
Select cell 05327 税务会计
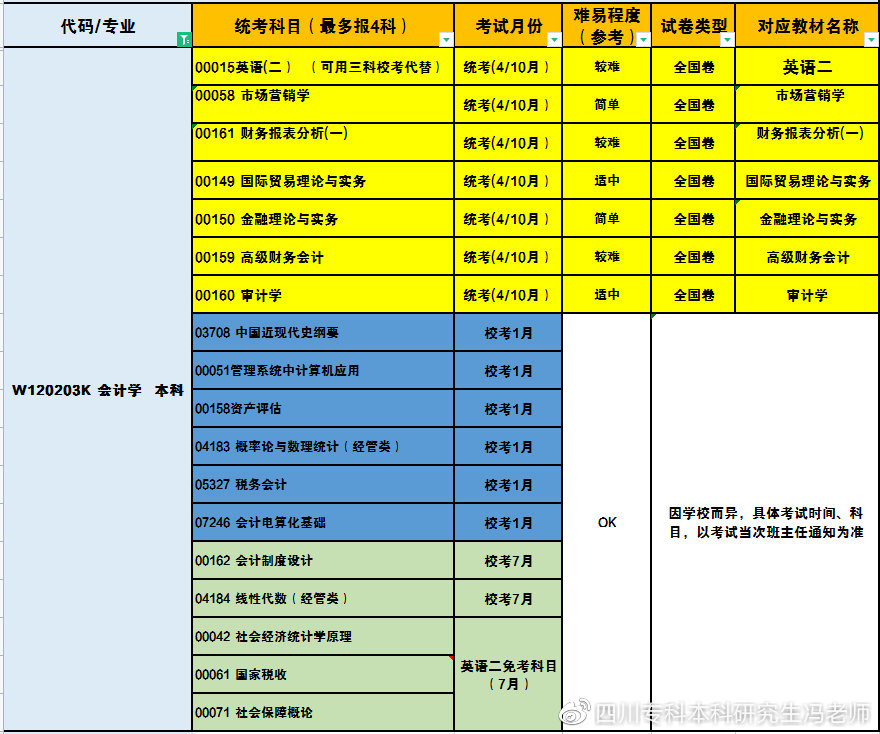[323, 485]
